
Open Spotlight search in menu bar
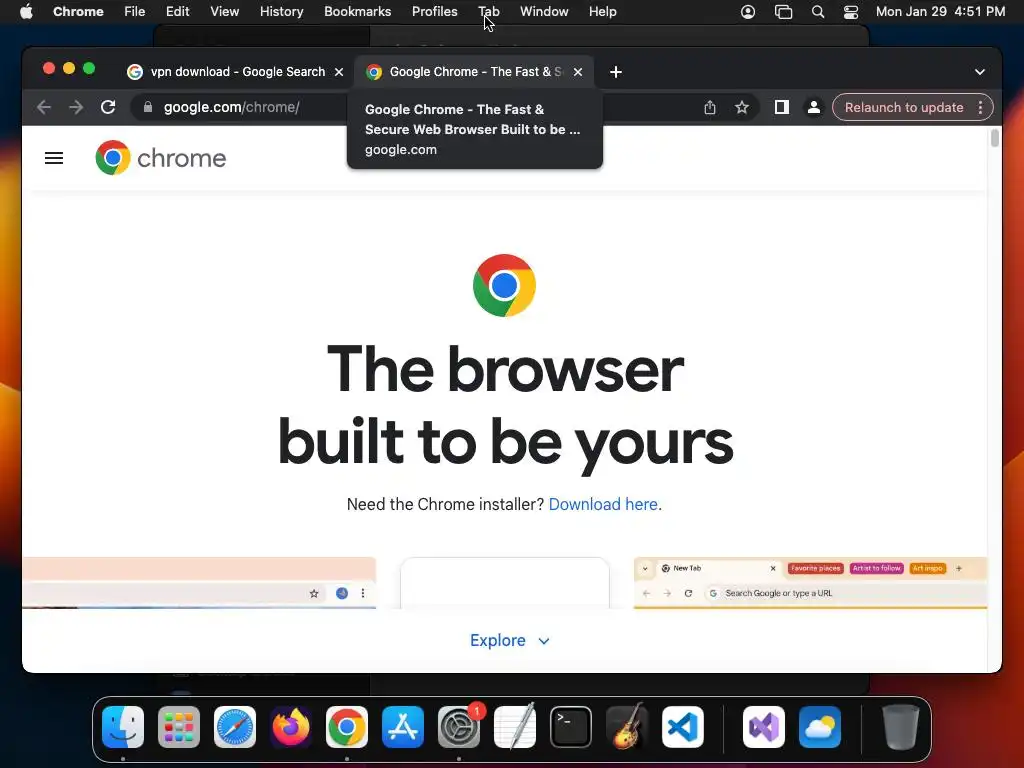(818, 12)
